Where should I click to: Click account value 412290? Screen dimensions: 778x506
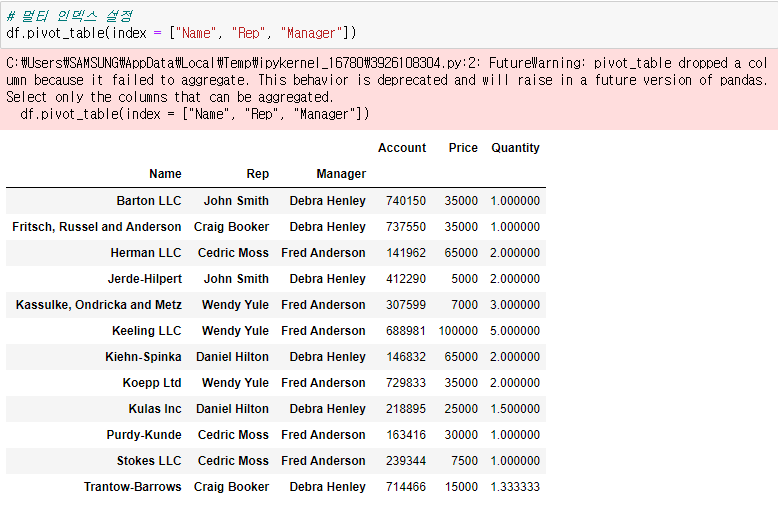pyautogui.click(x=406, y=279)
